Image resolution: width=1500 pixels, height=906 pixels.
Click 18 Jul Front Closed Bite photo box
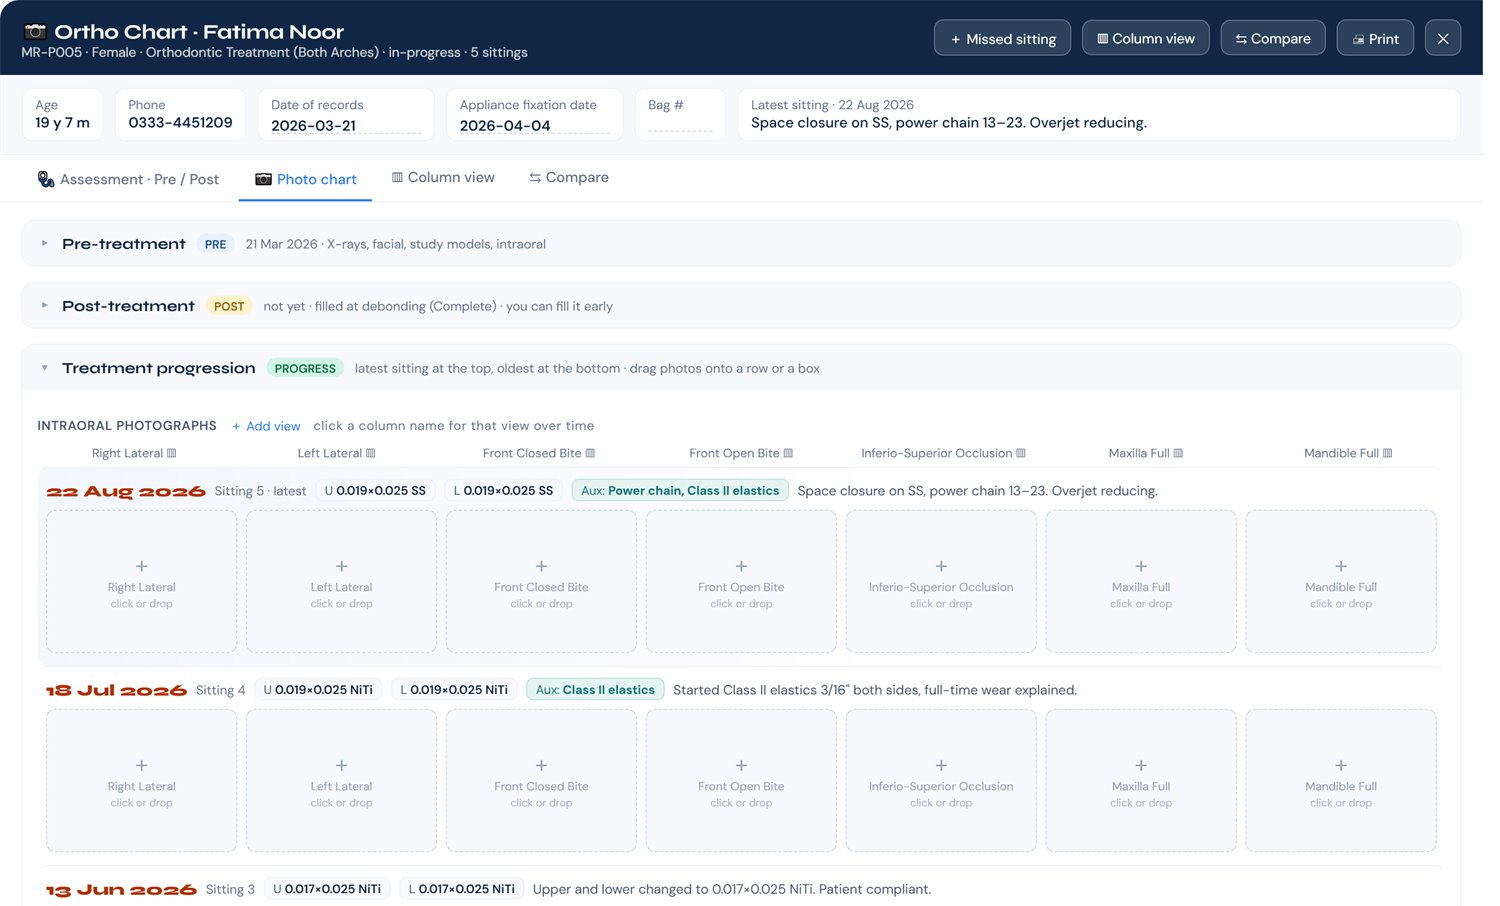tap(541, 781)
